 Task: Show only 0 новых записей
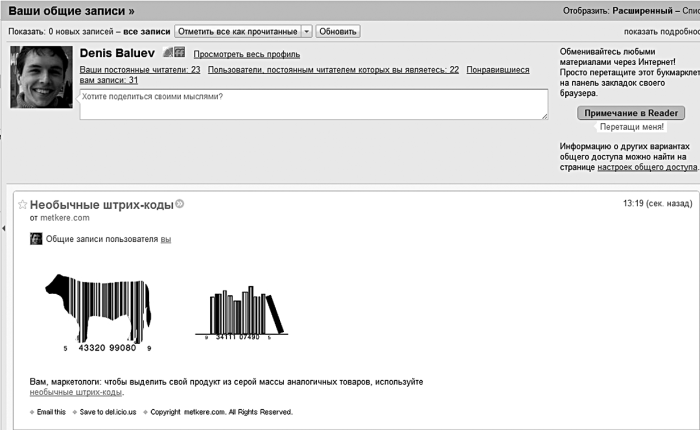81,32
